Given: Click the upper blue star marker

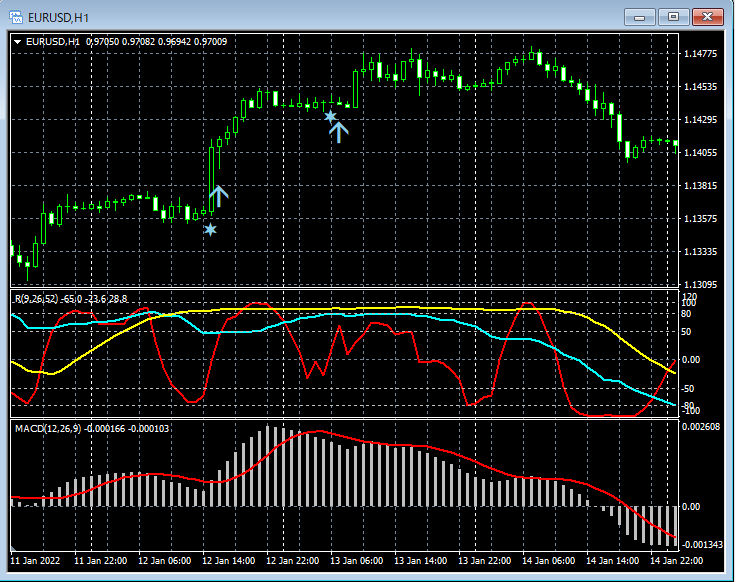Looking at the screenshot, I should point(330,117).
